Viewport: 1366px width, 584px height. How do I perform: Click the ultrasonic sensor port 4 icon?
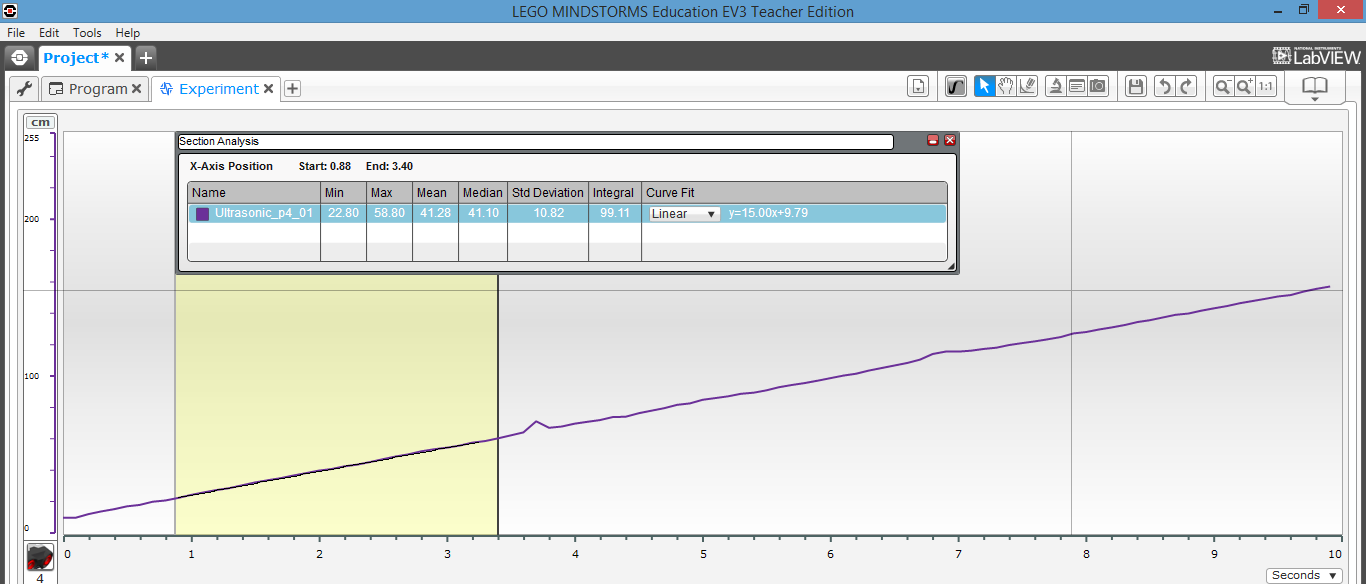click(x=40, y=557)
